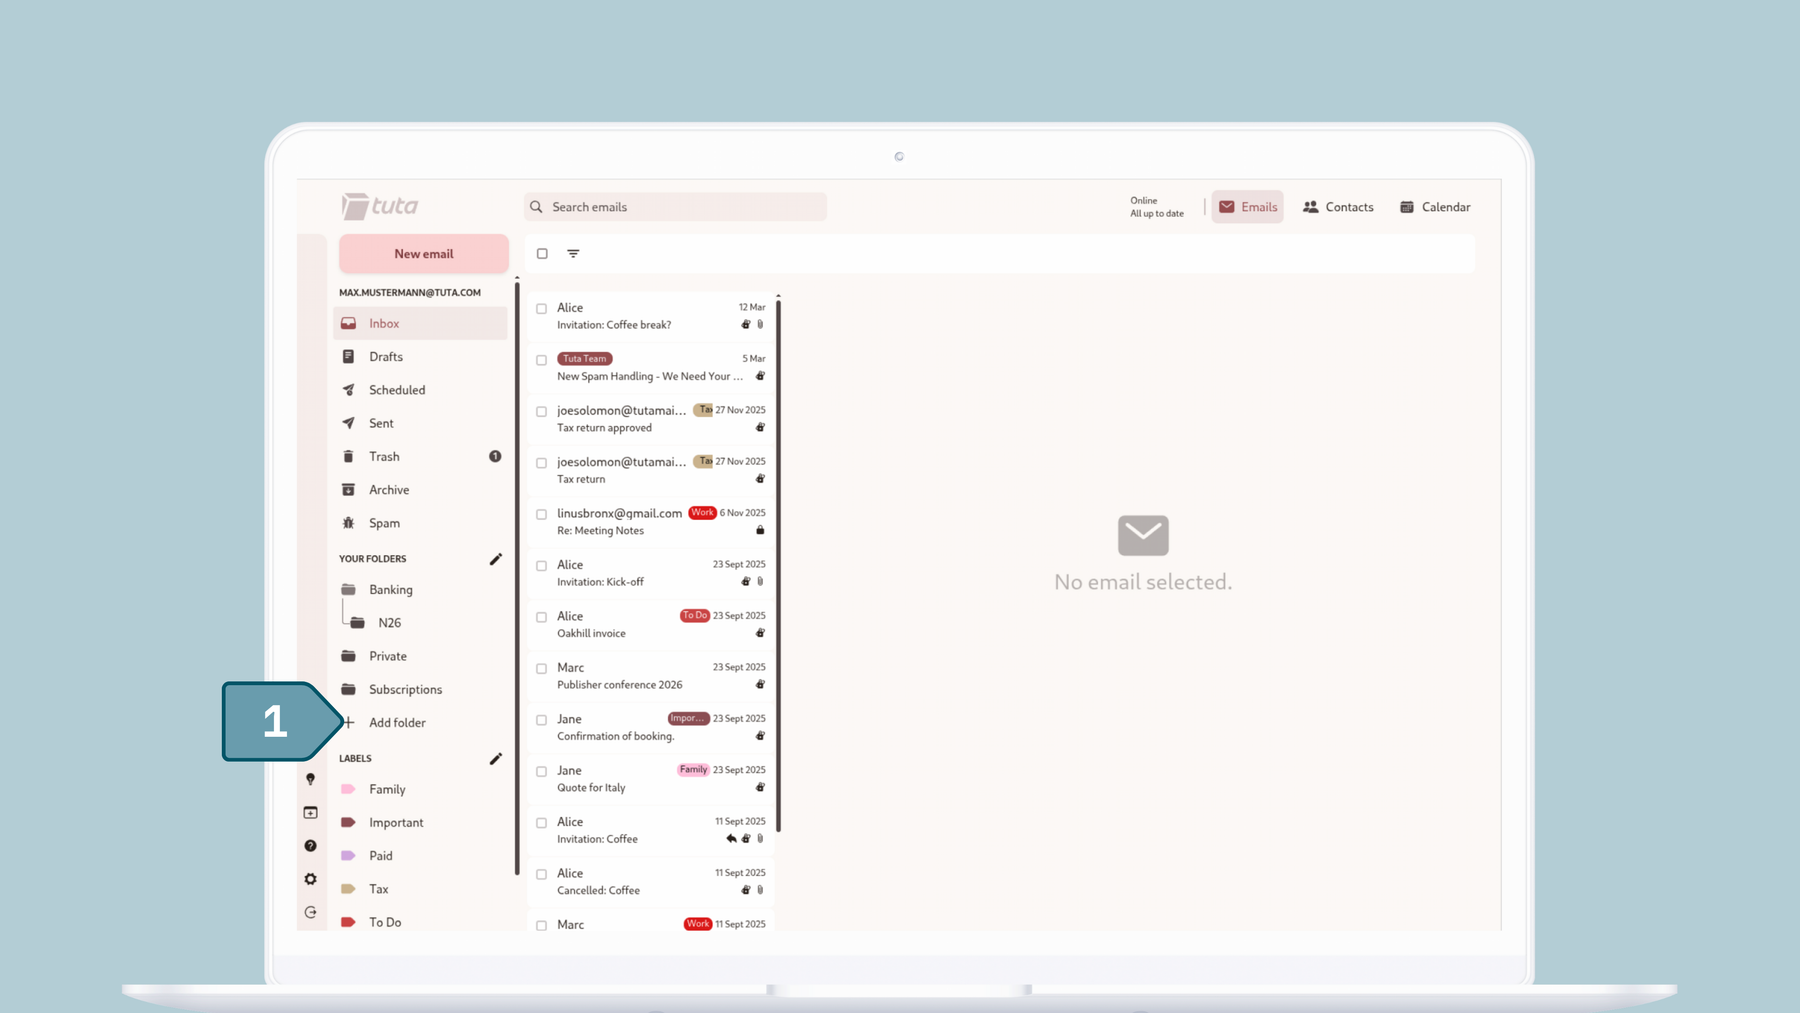The image size is (1800, 1013).
Task: Open the help question mark icon
Action: (310, 846)
